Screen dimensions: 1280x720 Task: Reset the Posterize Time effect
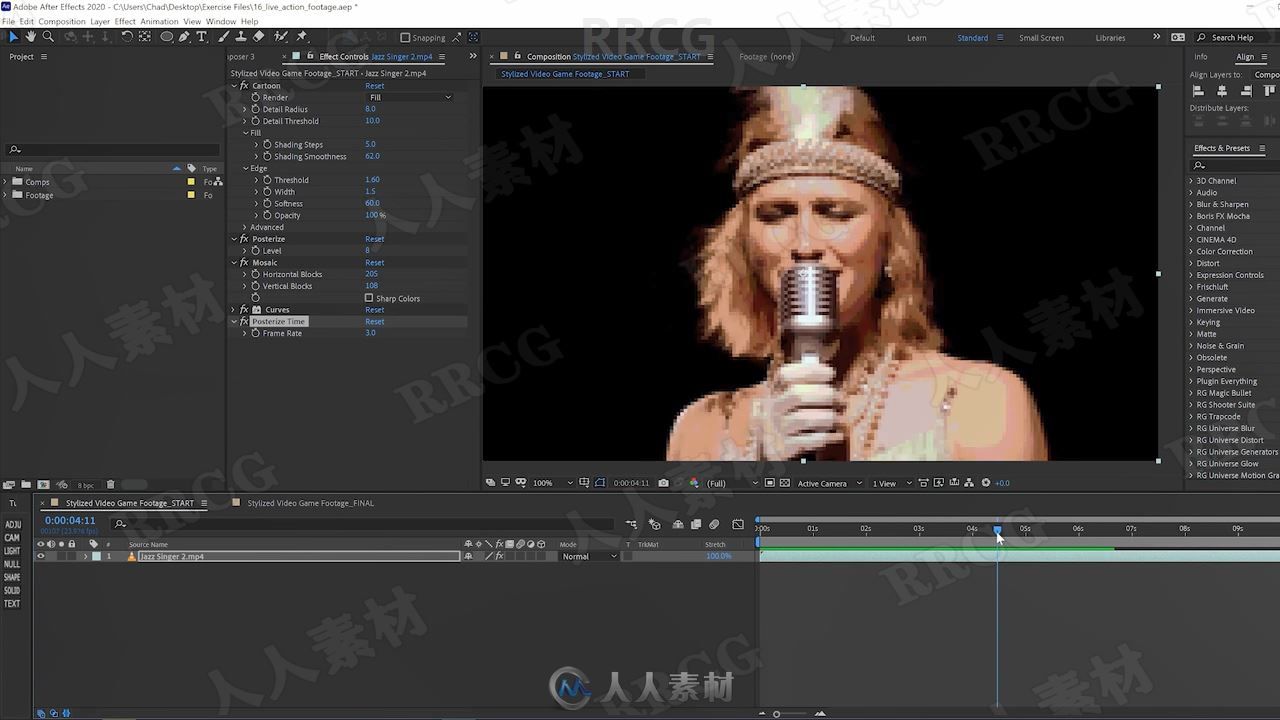point(374,322)
